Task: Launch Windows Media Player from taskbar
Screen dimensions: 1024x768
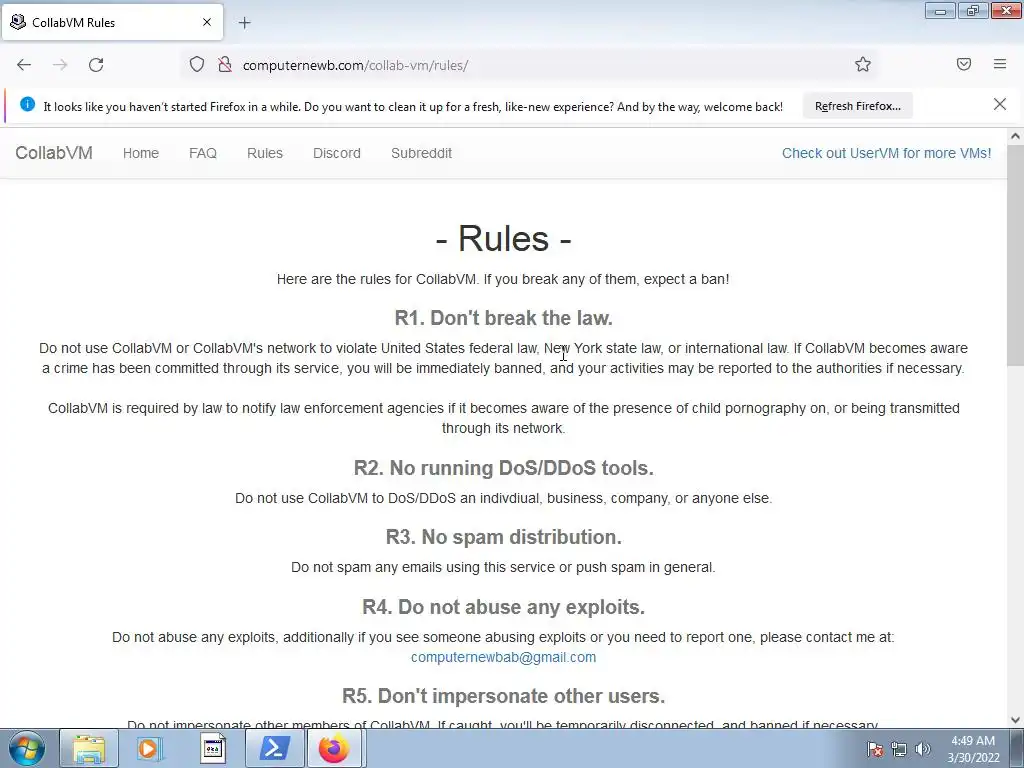Action: point(150,748)
